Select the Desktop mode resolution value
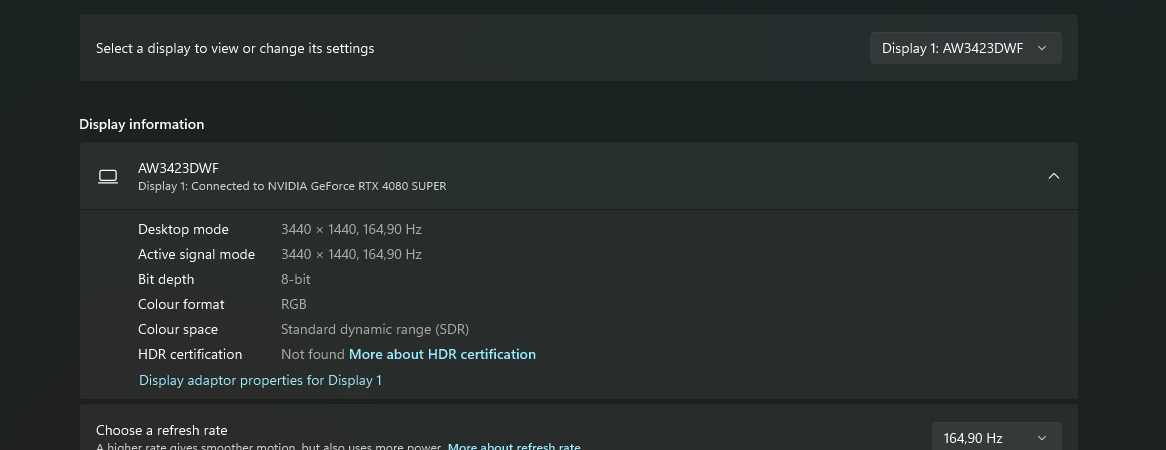The image size is (1166, 450). click(x=351, y=229)
